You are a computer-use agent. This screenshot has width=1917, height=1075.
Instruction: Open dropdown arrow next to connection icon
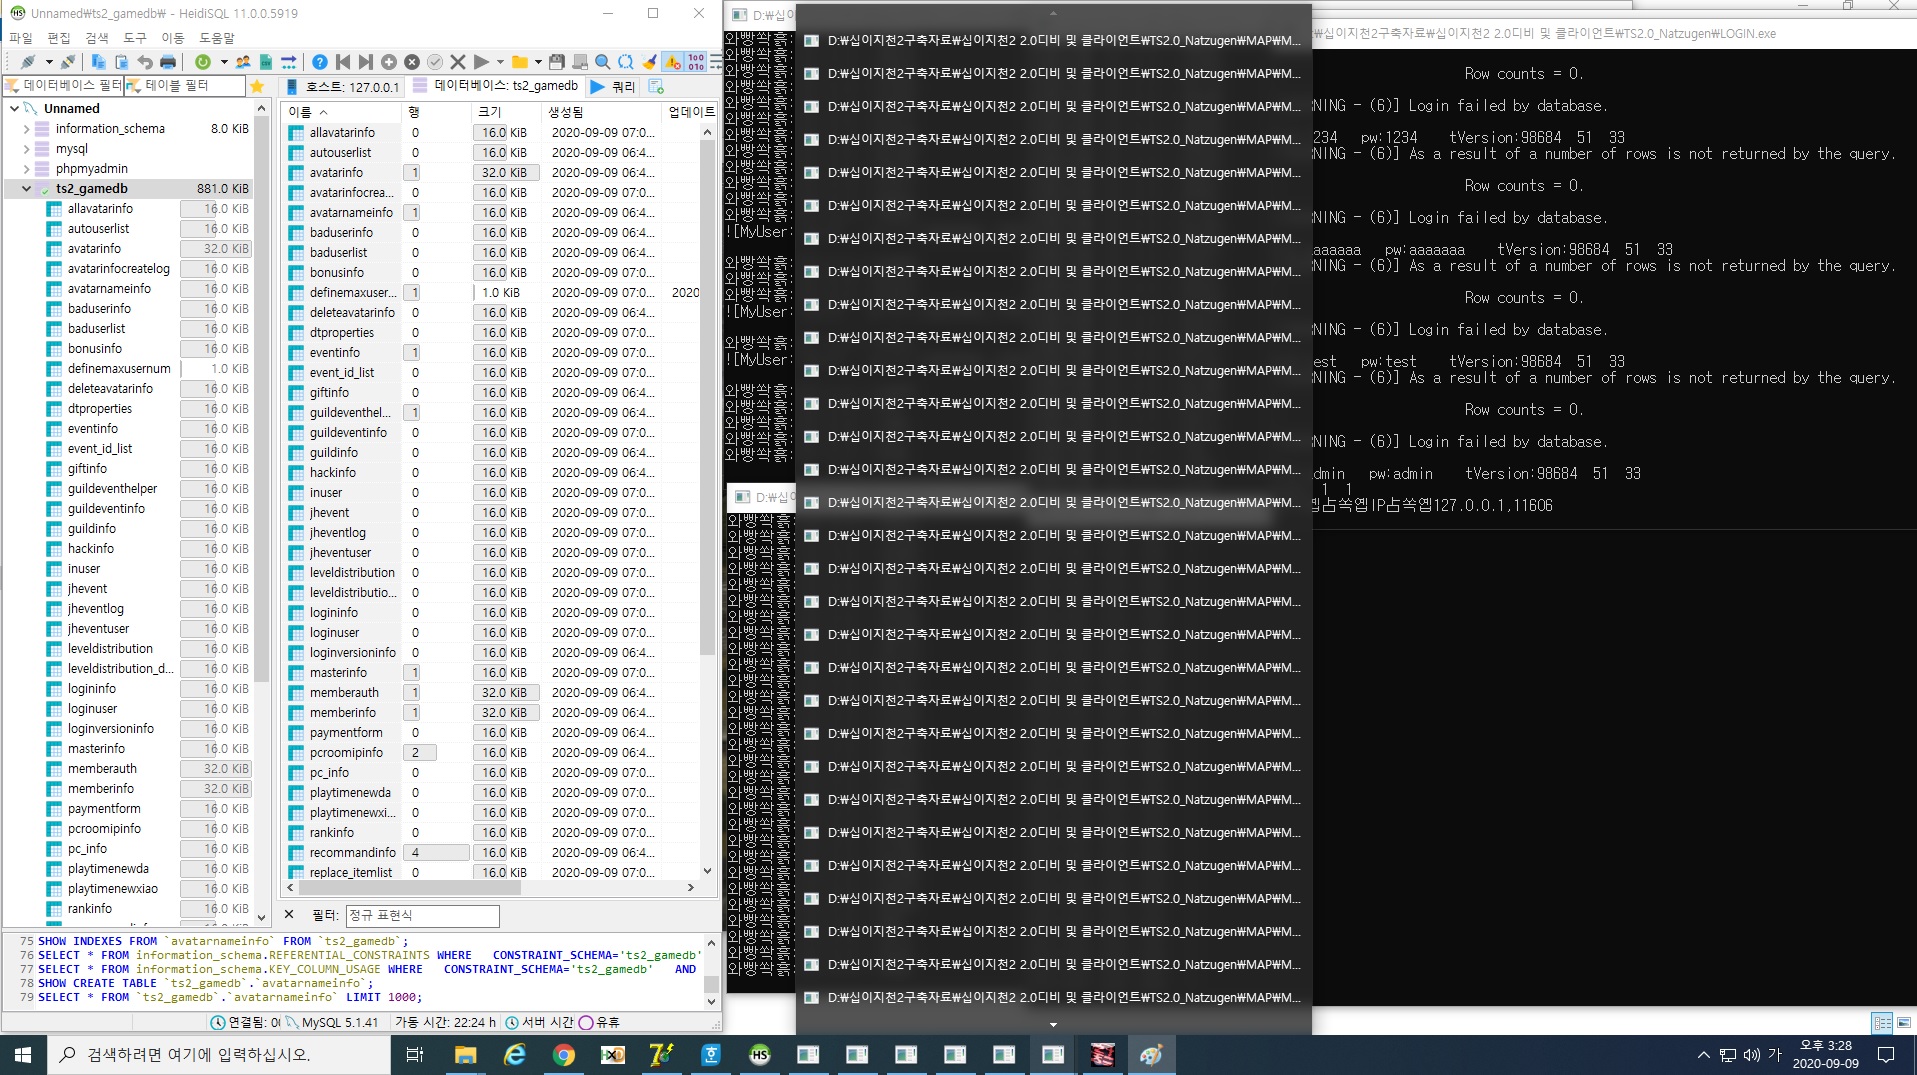point(47,62)
